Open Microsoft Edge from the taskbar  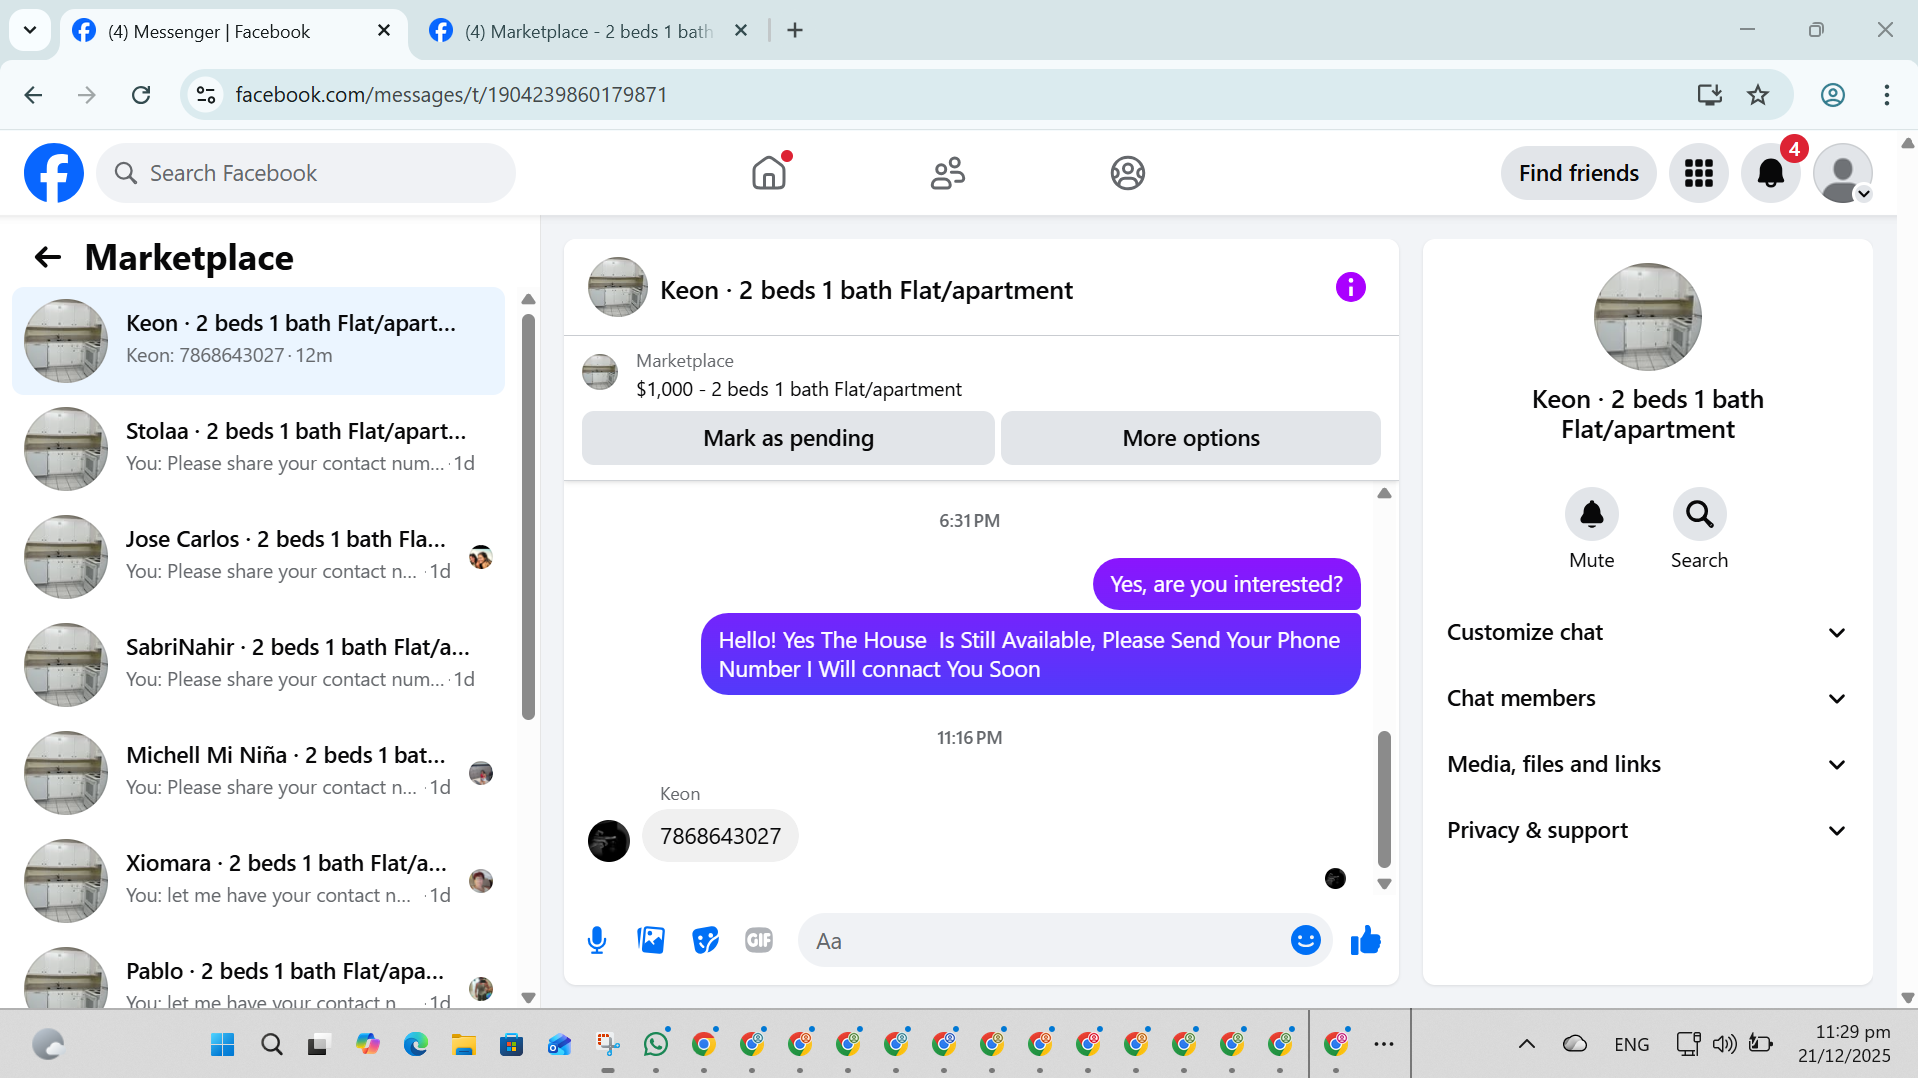pos(415,1044)
